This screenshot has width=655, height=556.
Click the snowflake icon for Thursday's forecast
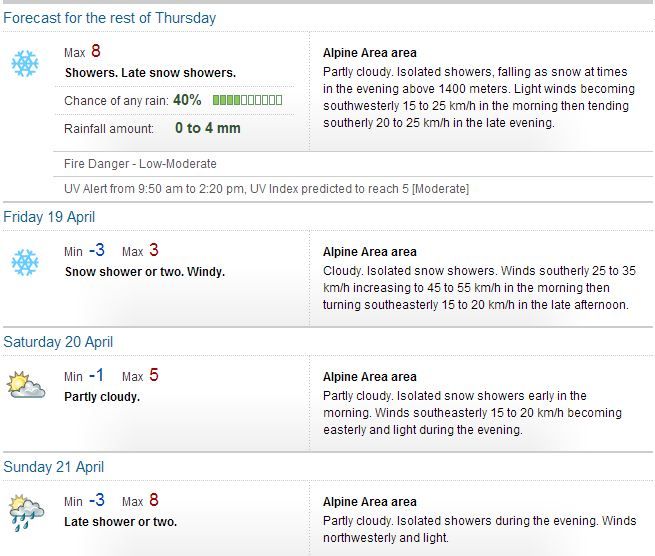tap(24, 65)
